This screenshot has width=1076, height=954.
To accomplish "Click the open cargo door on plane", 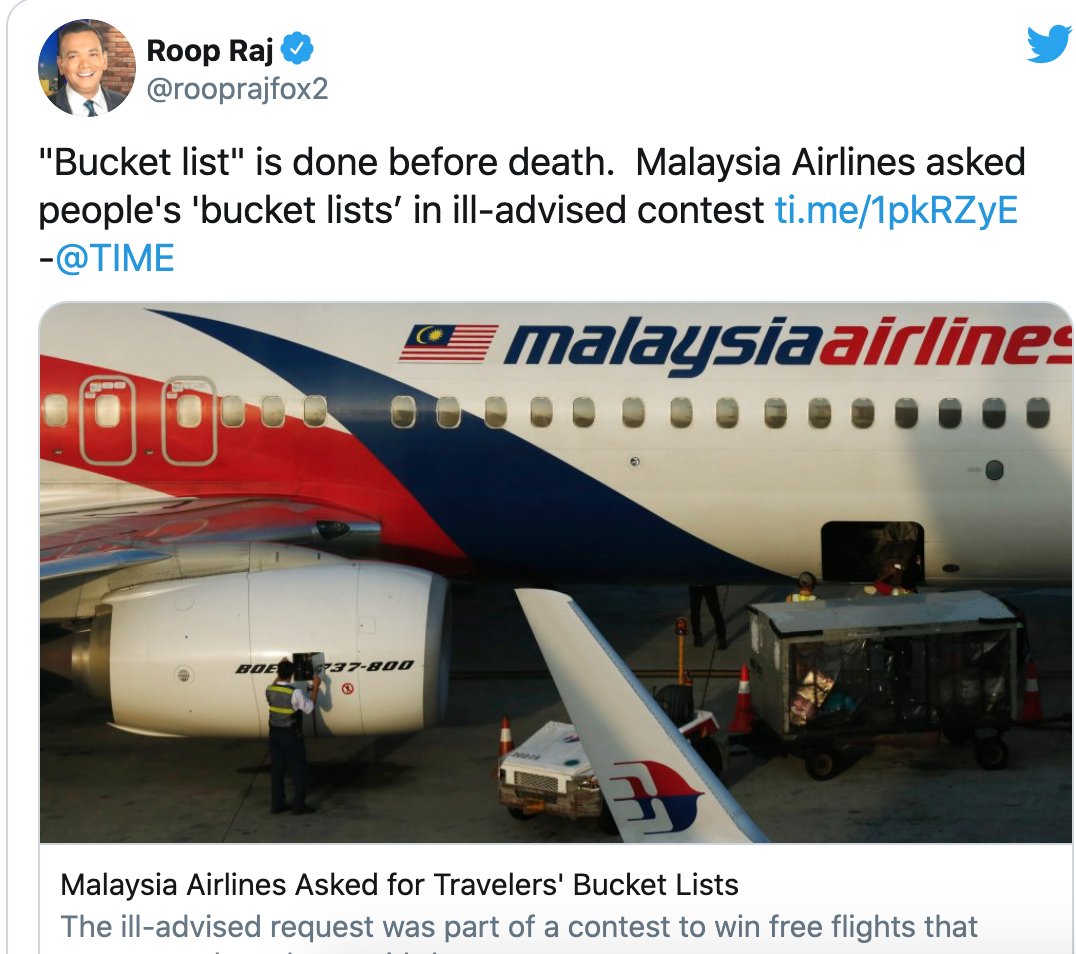I will (x=872, y=552).
